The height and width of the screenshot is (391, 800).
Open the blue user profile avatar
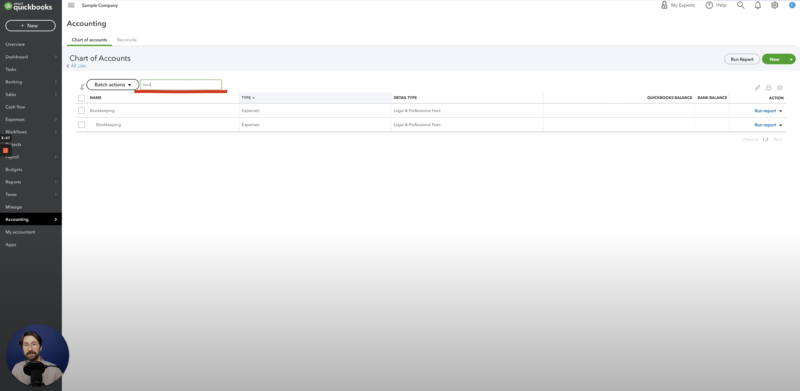[792, 5]
